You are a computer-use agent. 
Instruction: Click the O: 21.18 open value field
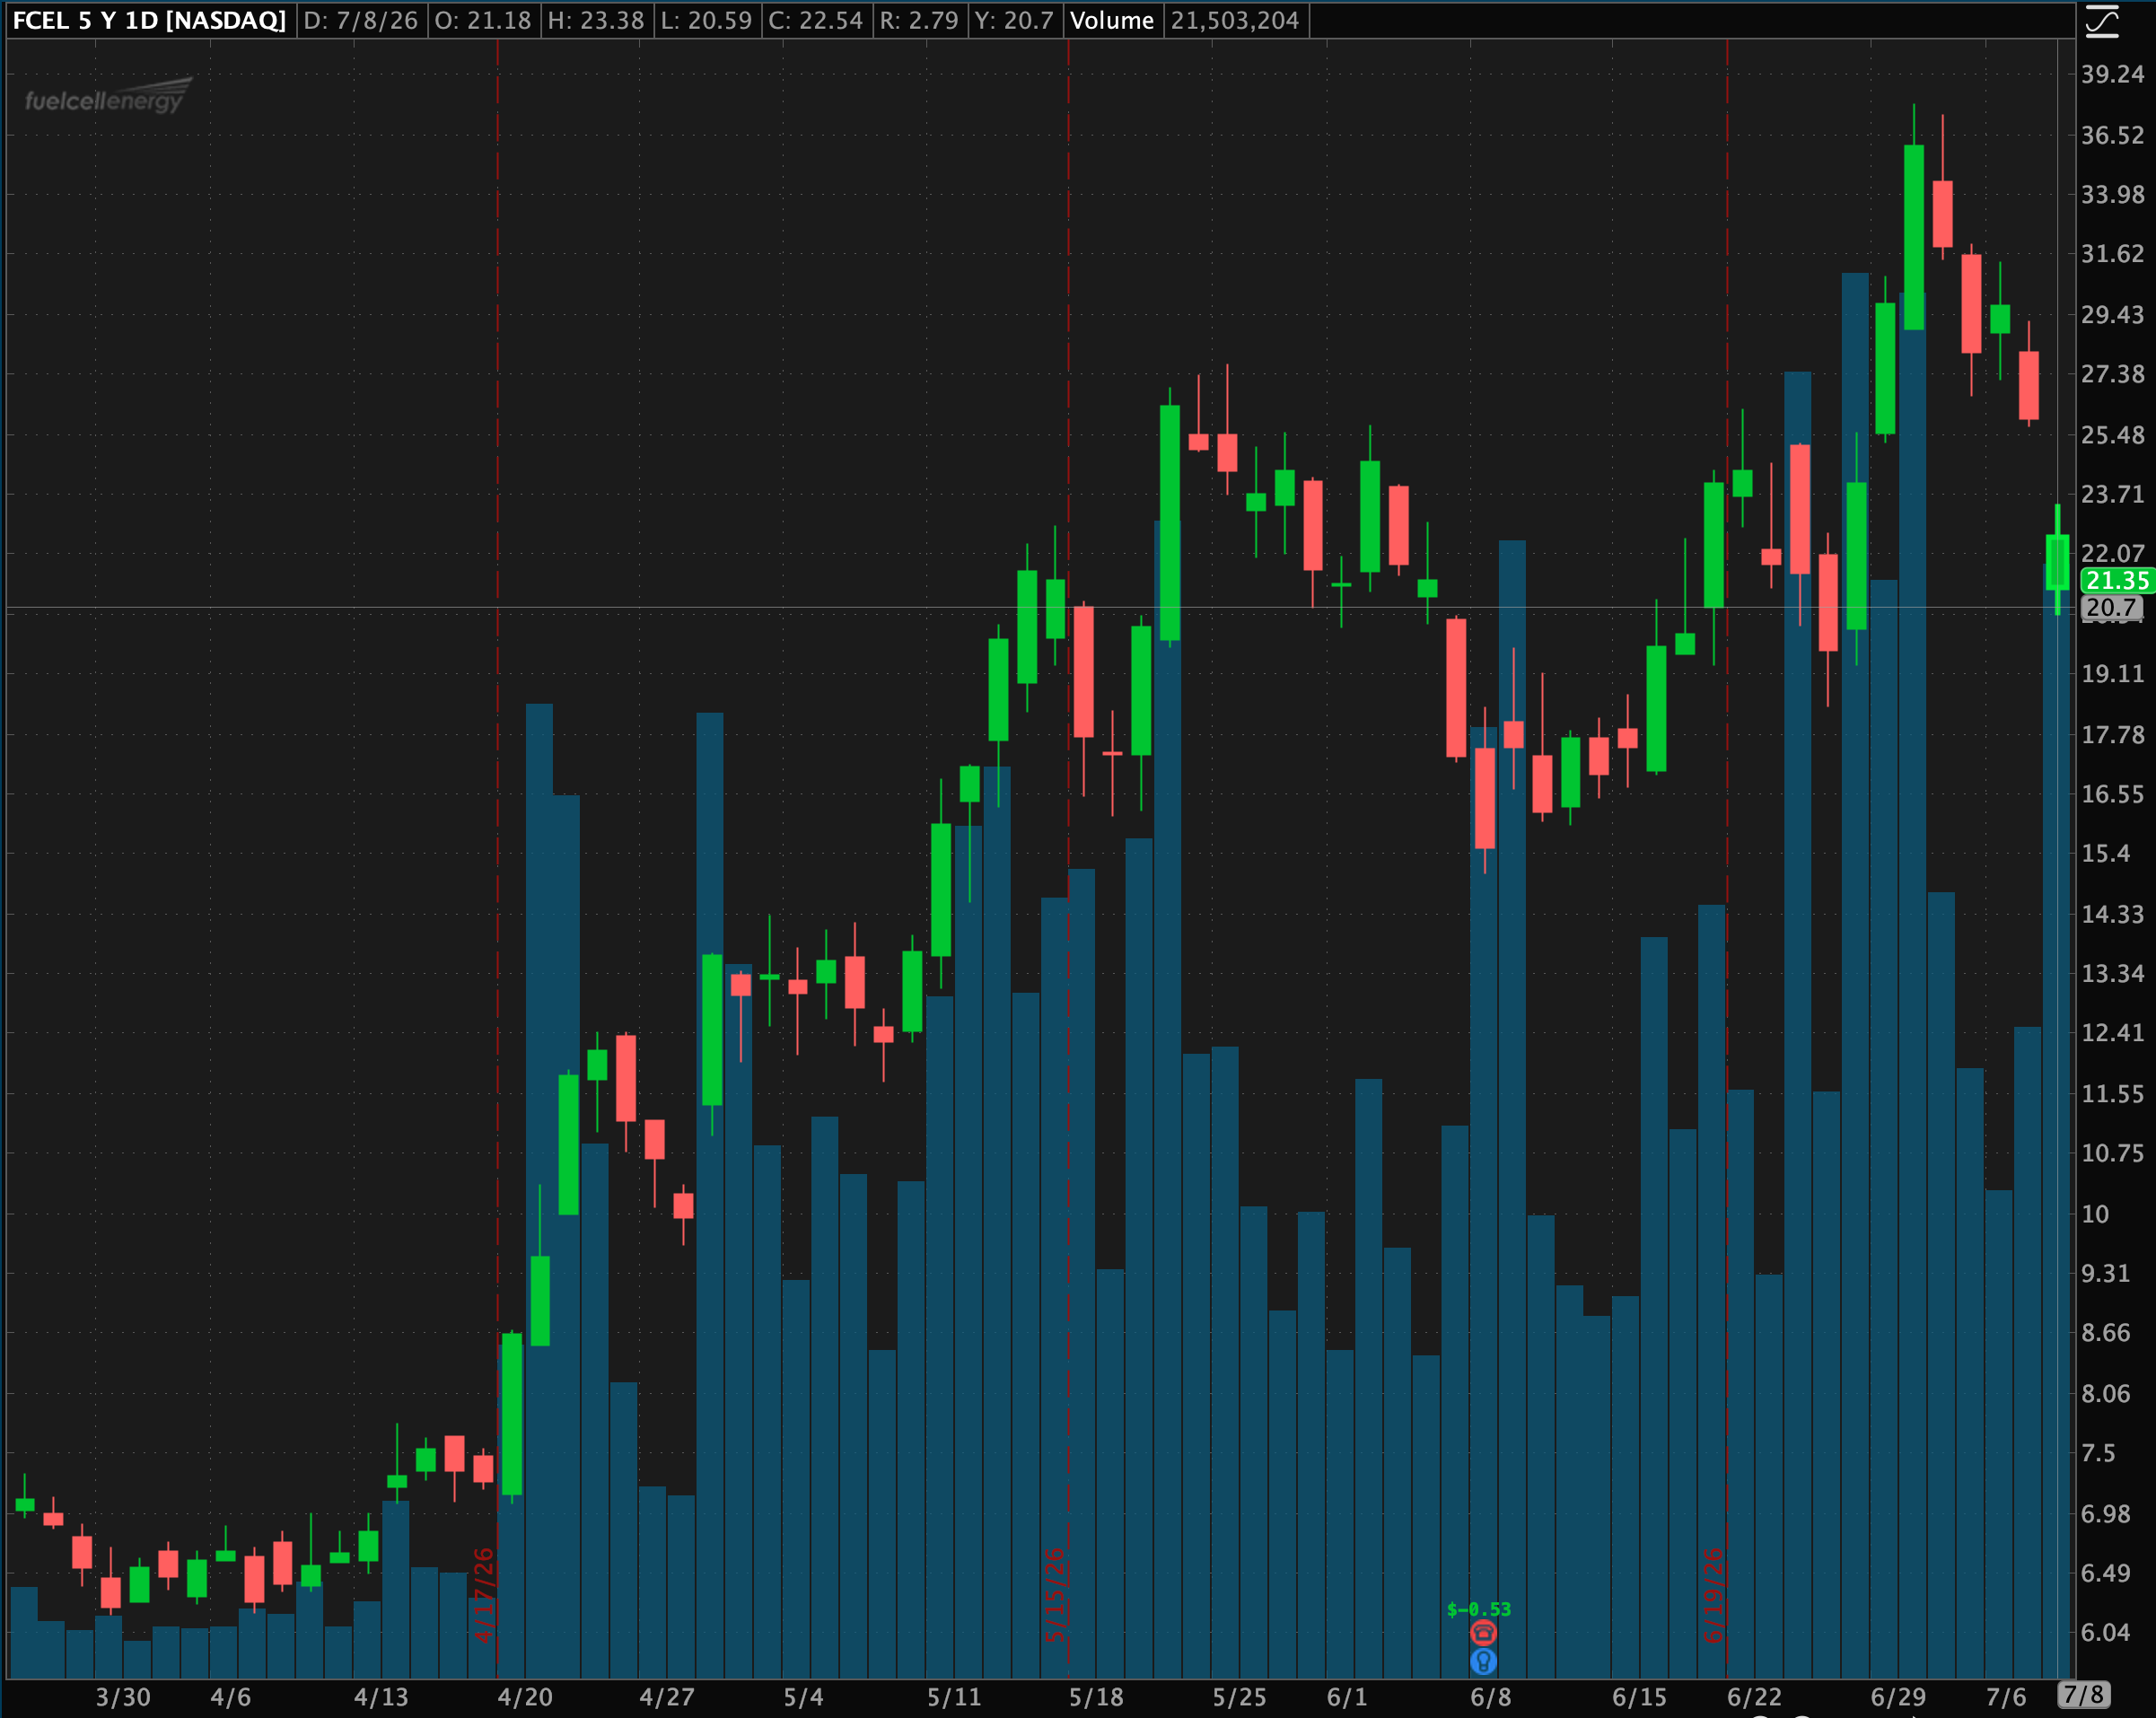tap(483, 20)
